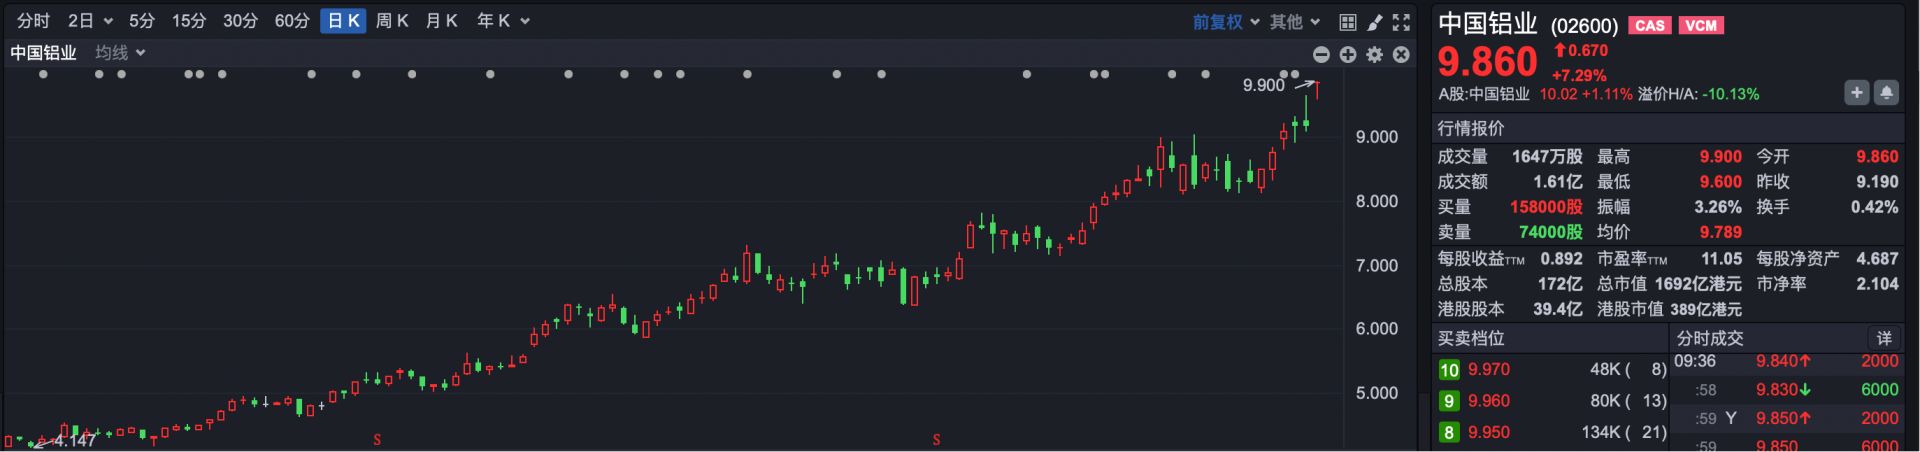Switch to the 15分 interval tab
1920x452 pixels.
click(x=188, y=21)
